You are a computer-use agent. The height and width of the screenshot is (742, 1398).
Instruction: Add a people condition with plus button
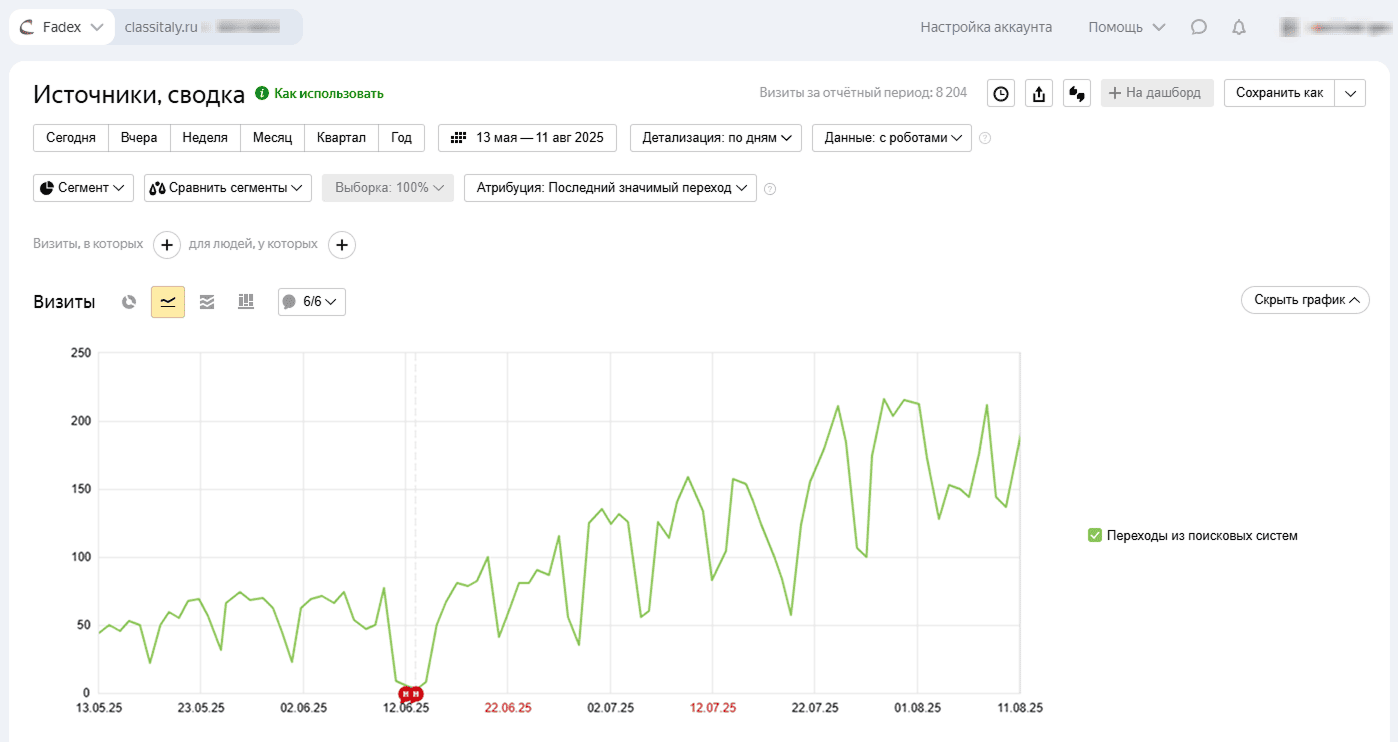click(342, 244)
